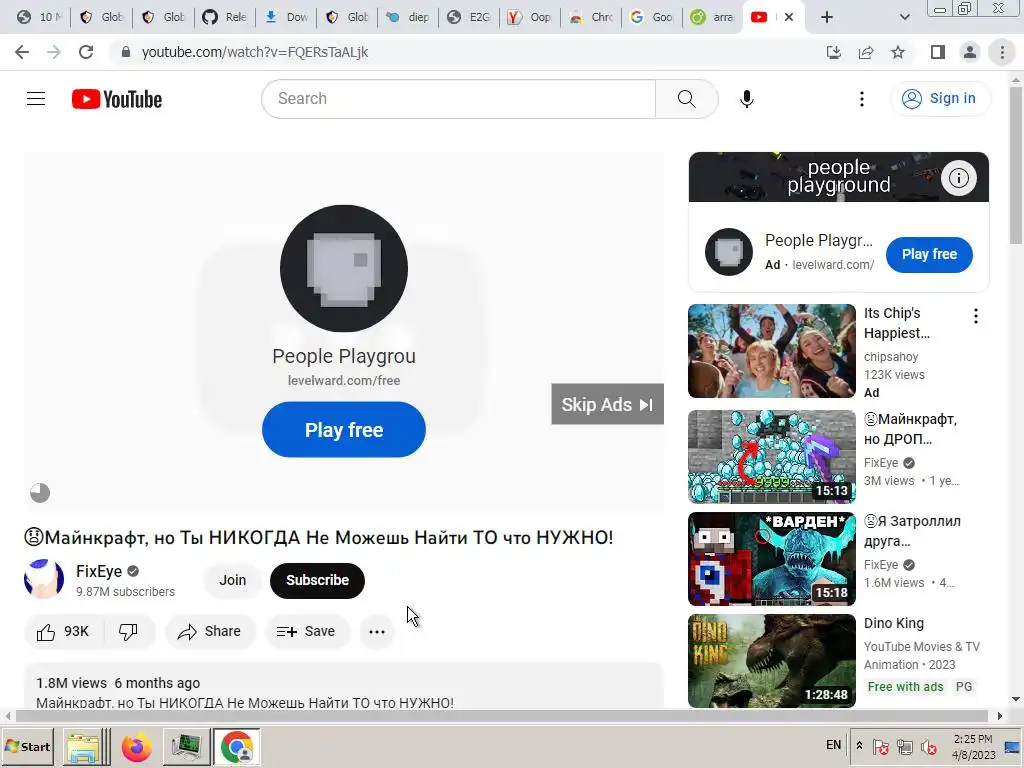Open YouTube settings three-dot menu
Screen dimensions: 1024x768
[862, 99]
